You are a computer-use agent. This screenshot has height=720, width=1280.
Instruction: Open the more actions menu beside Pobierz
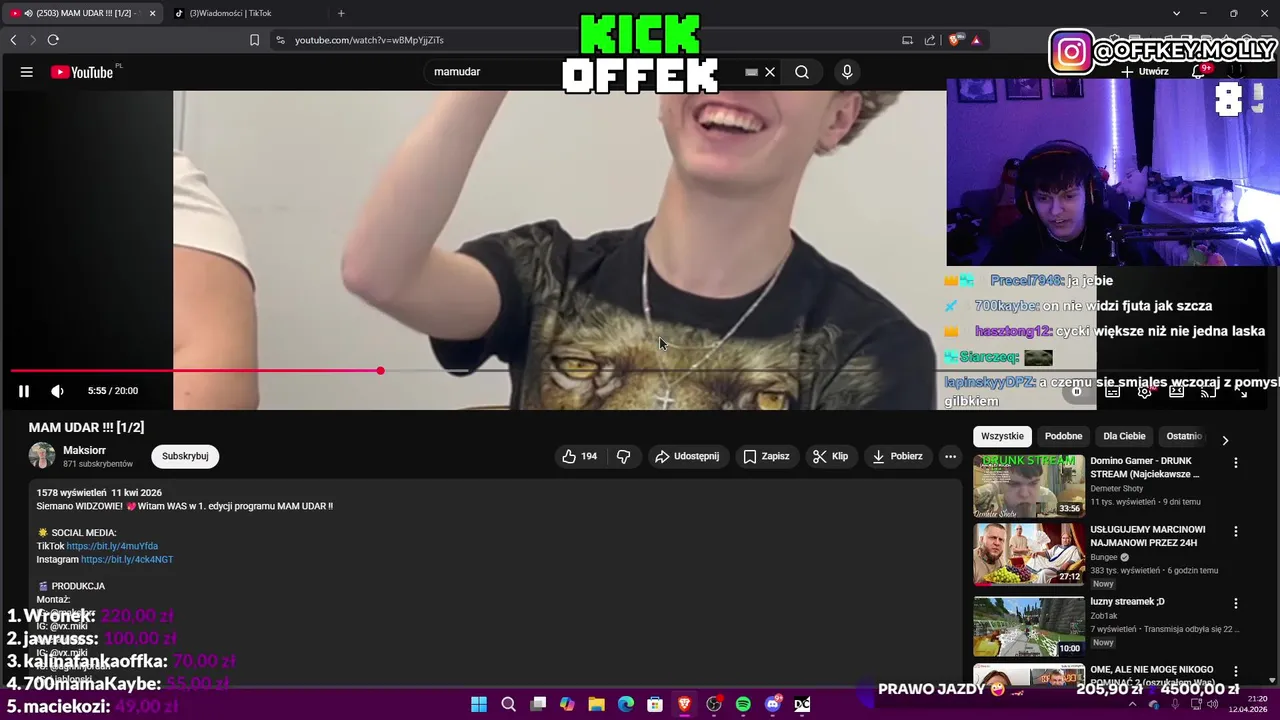tap(950, 456)
